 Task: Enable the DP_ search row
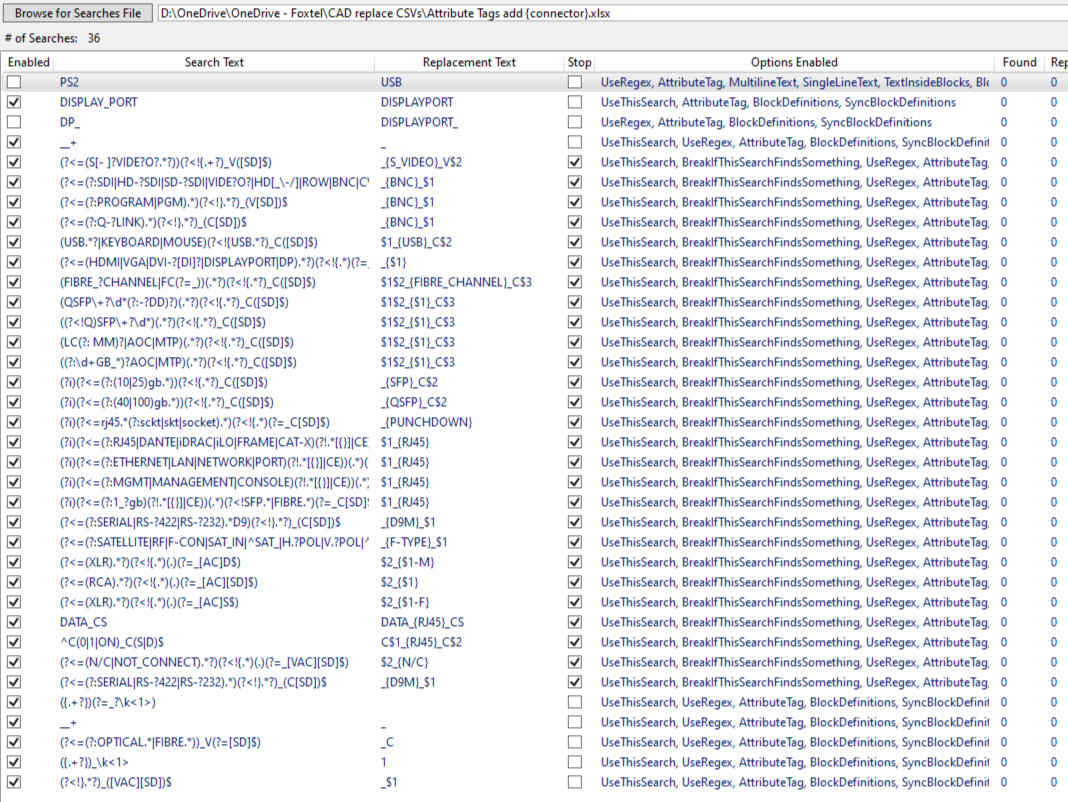point(14,122)
